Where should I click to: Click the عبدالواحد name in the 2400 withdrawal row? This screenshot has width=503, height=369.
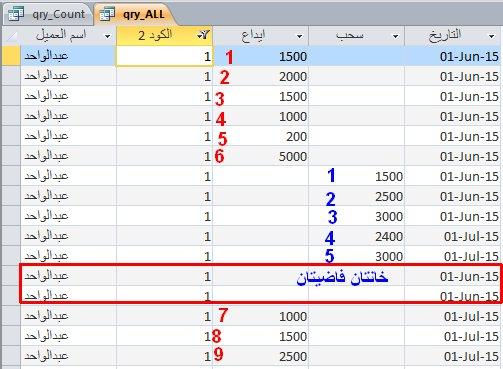46,236
